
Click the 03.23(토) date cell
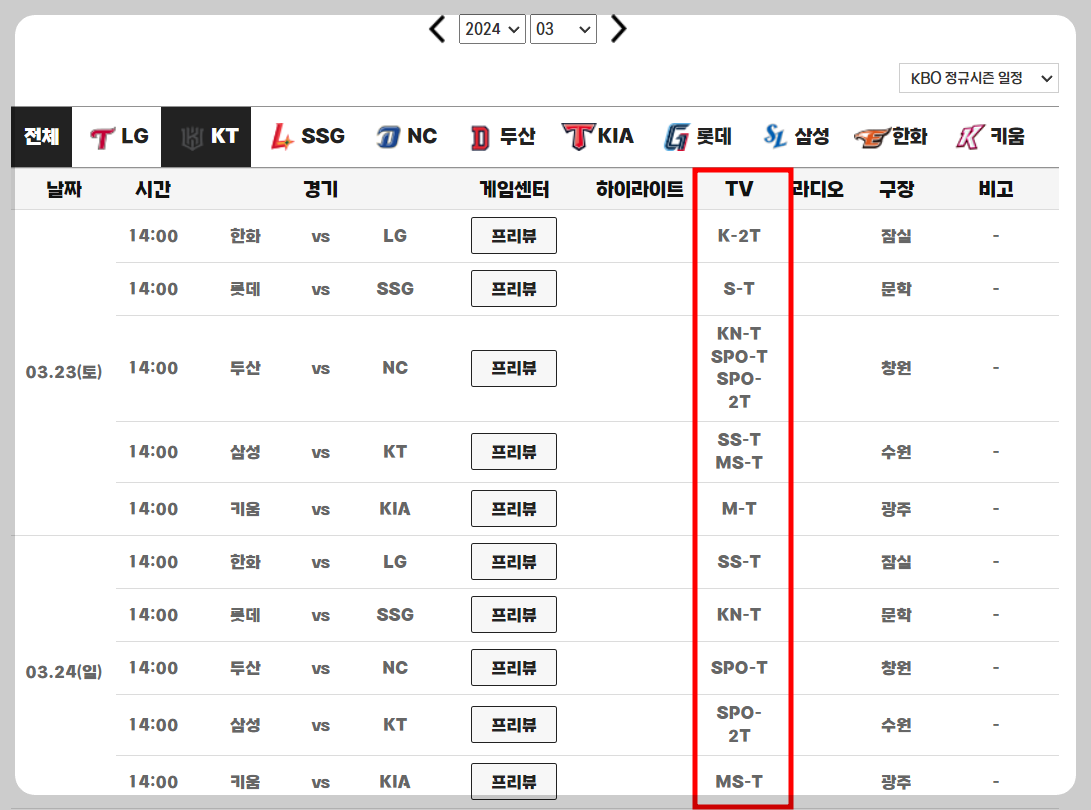64,372
